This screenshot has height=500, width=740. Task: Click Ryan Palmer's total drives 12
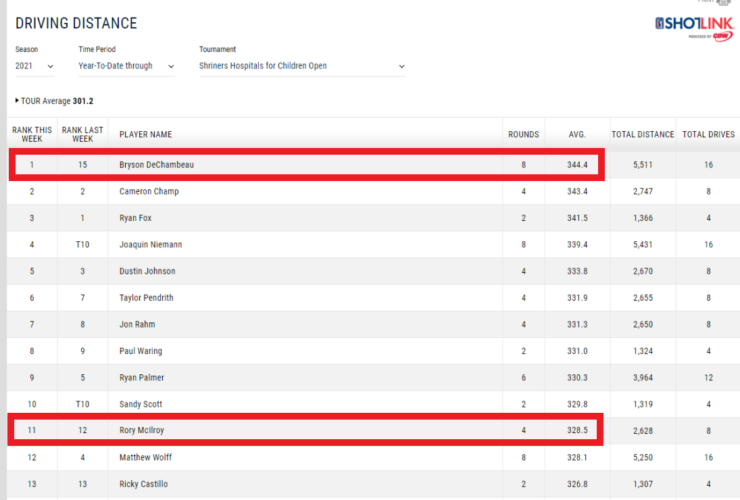[708, 378]
